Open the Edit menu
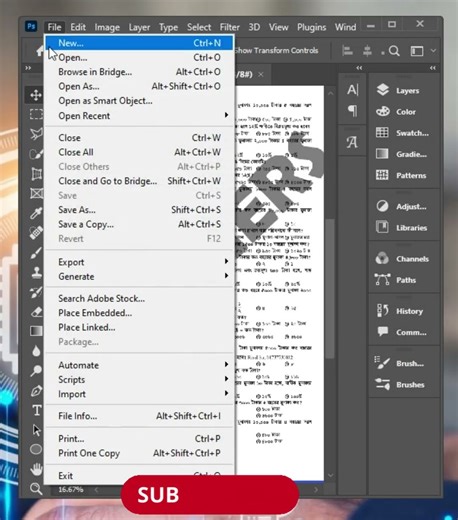 click(78, 27)
